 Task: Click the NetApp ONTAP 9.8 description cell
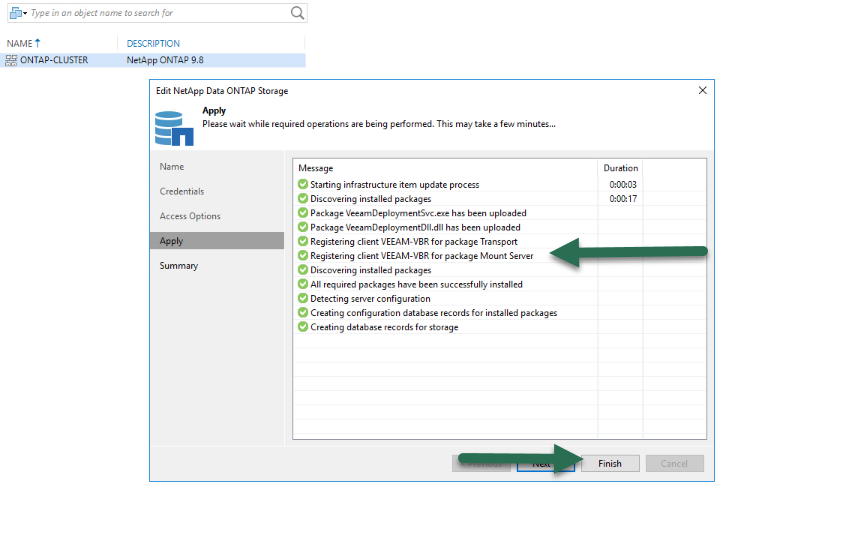tap(165, 60)
